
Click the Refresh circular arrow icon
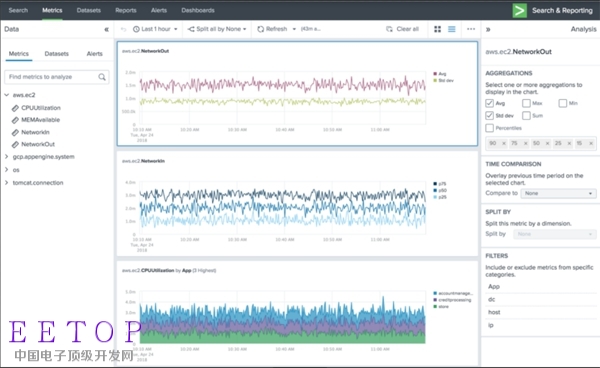pos(261,29)
